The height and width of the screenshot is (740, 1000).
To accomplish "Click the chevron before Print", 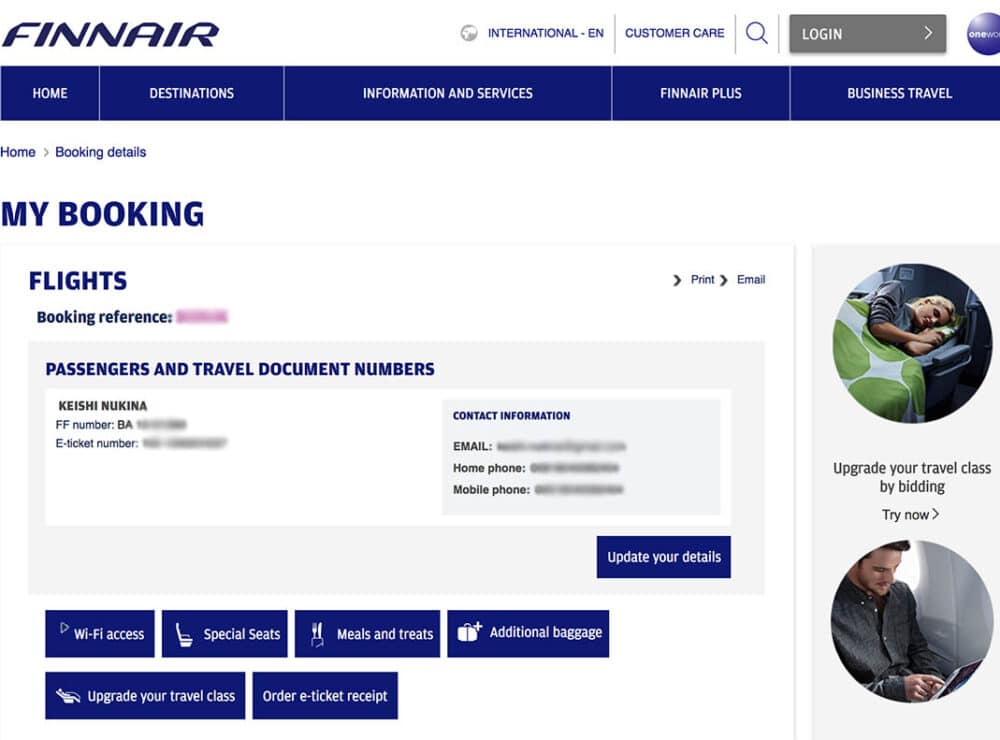I will pyautogui.click(x=677, y=280).
